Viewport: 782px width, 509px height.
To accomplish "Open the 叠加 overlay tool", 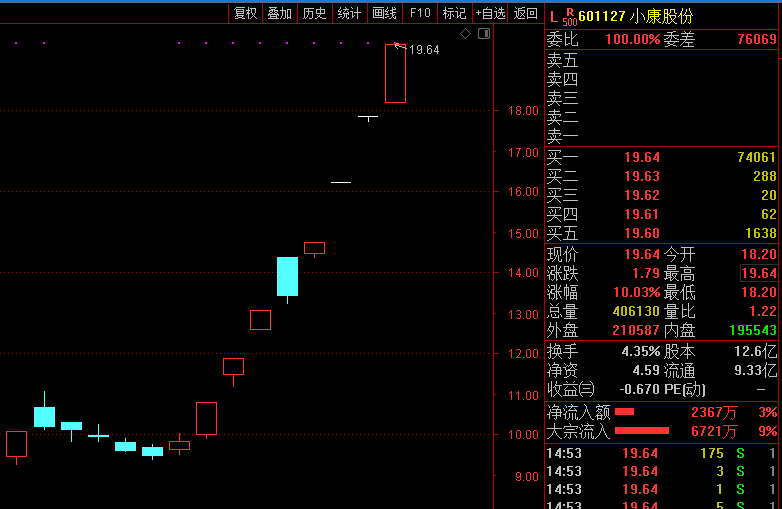I will click(280, 13).
